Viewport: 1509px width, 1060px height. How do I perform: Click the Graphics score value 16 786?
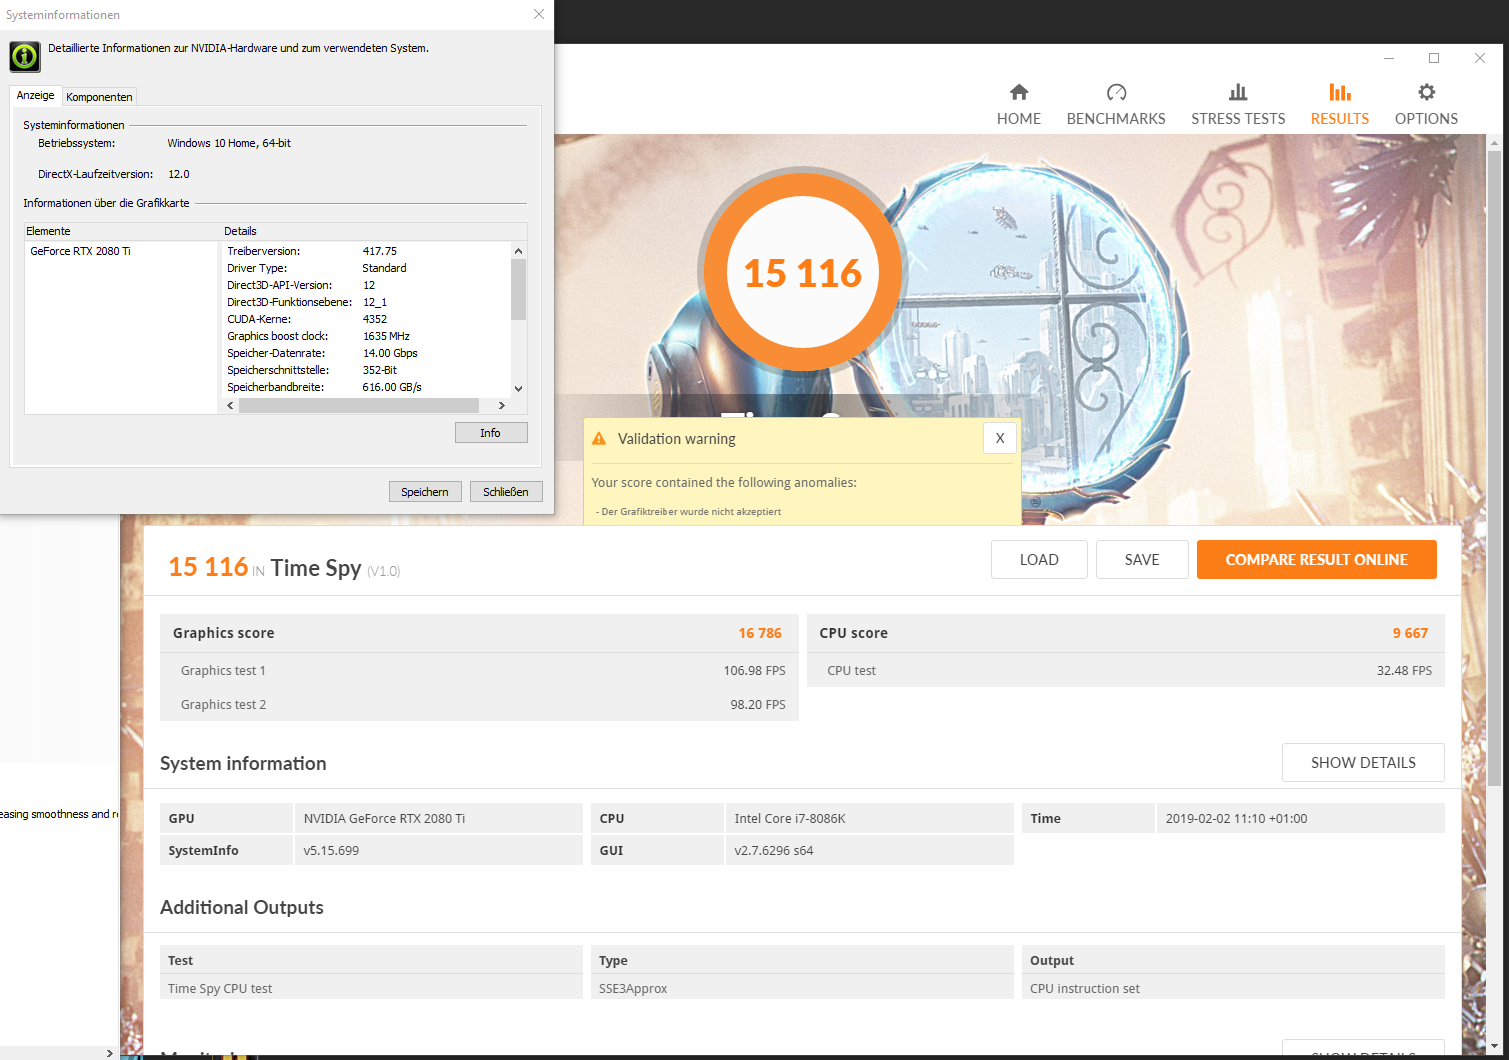pos(760,633)
